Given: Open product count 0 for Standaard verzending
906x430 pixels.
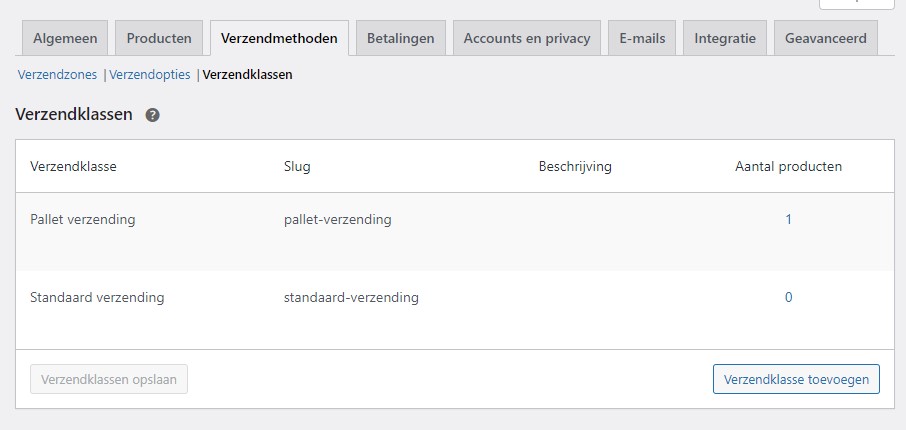Looking at the screenshot, I should 788,298.
